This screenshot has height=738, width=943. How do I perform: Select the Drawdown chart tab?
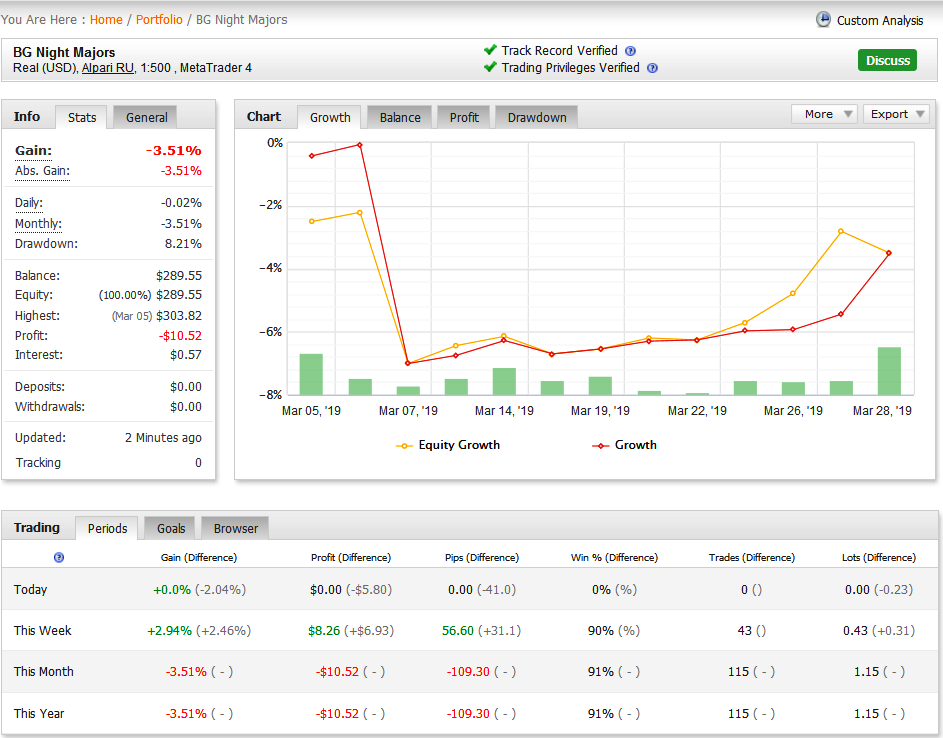536,117
